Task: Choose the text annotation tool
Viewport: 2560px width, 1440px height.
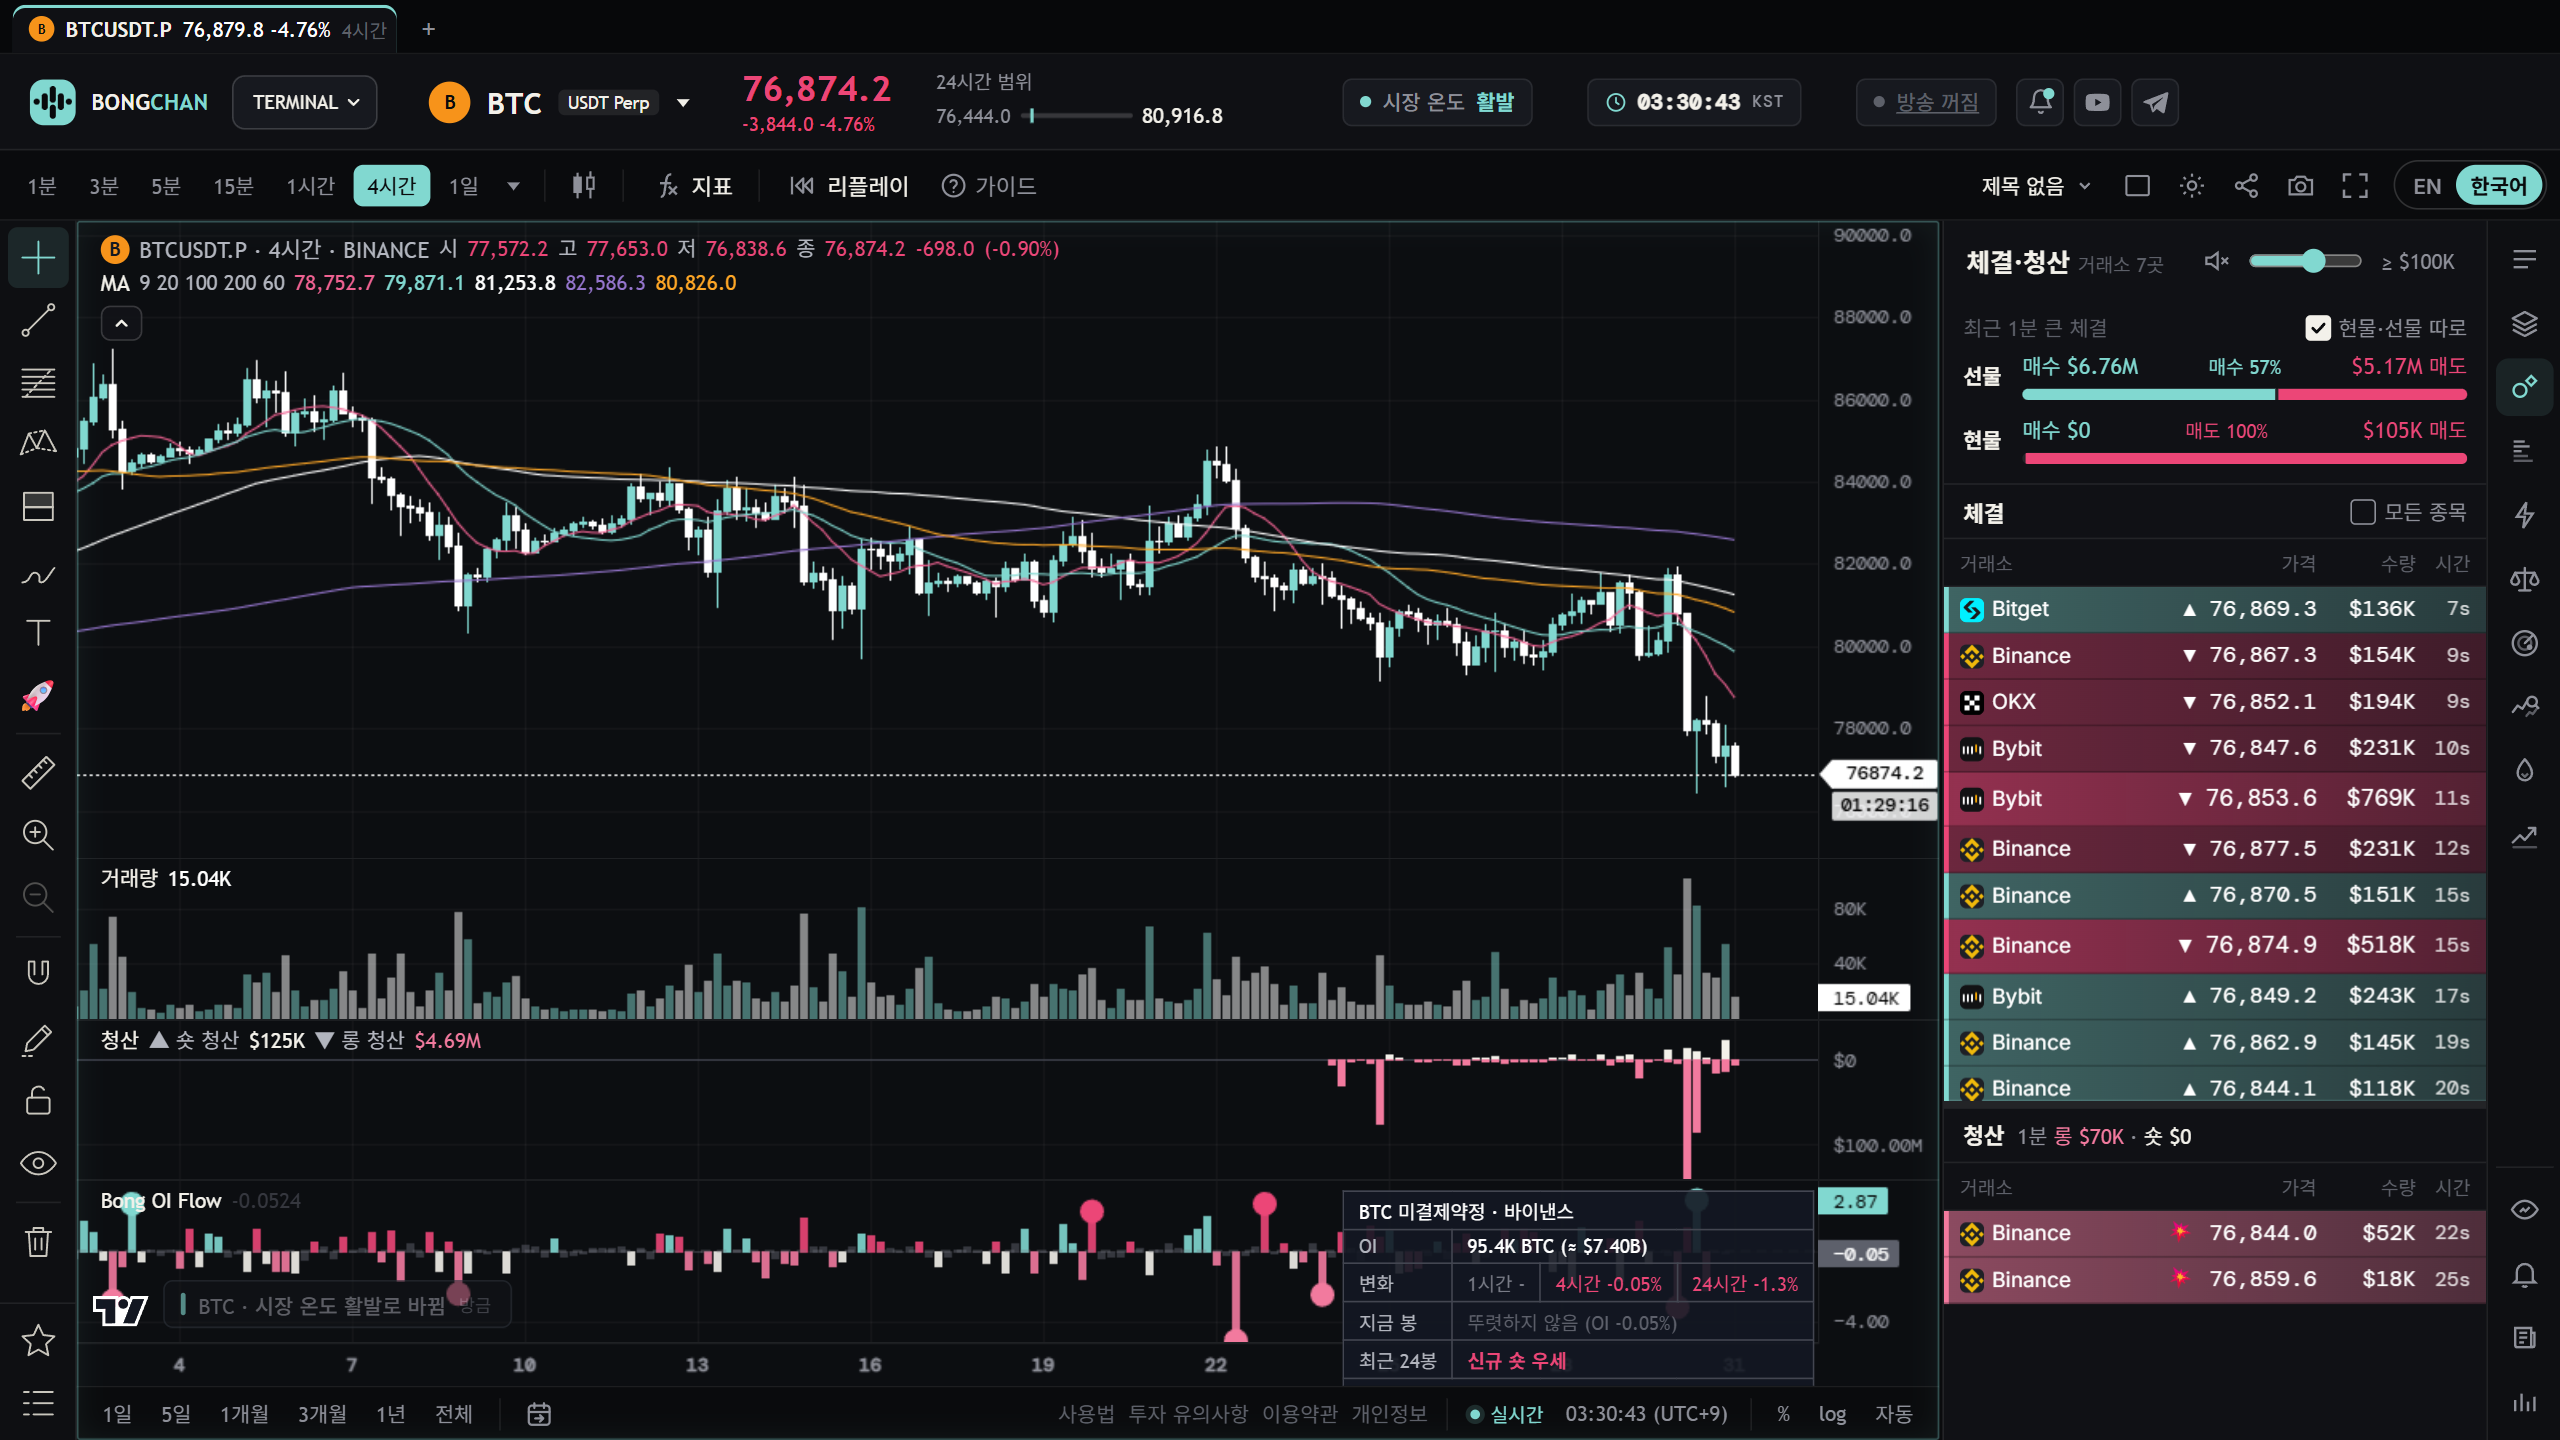Action: 38,633
